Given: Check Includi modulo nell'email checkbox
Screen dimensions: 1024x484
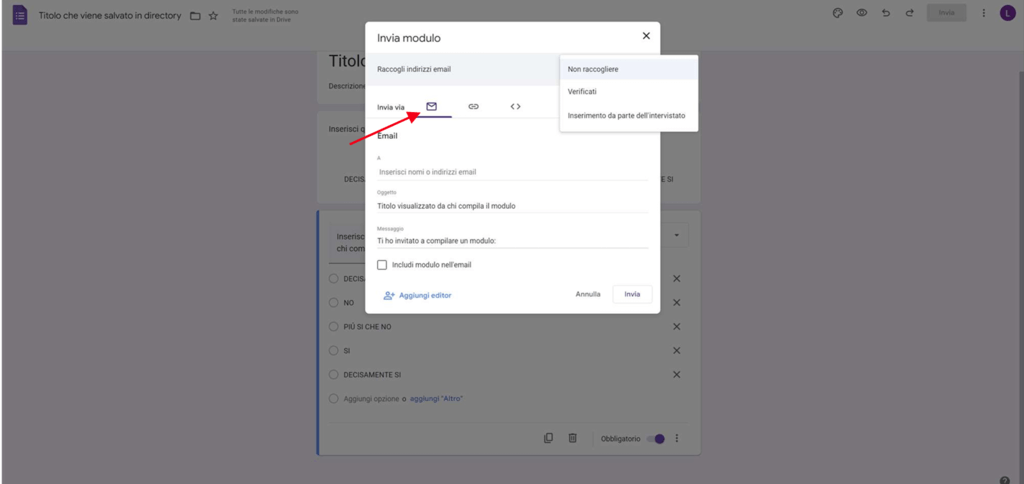Looking at the screenshot, I should (382, 265).
